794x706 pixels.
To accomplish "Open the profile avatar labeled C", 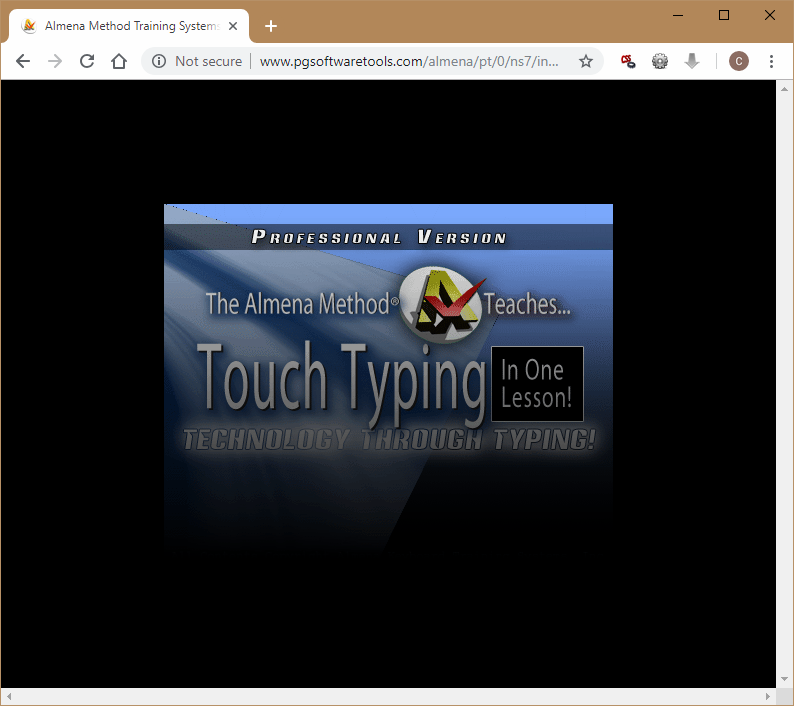I will pos(739,61).
